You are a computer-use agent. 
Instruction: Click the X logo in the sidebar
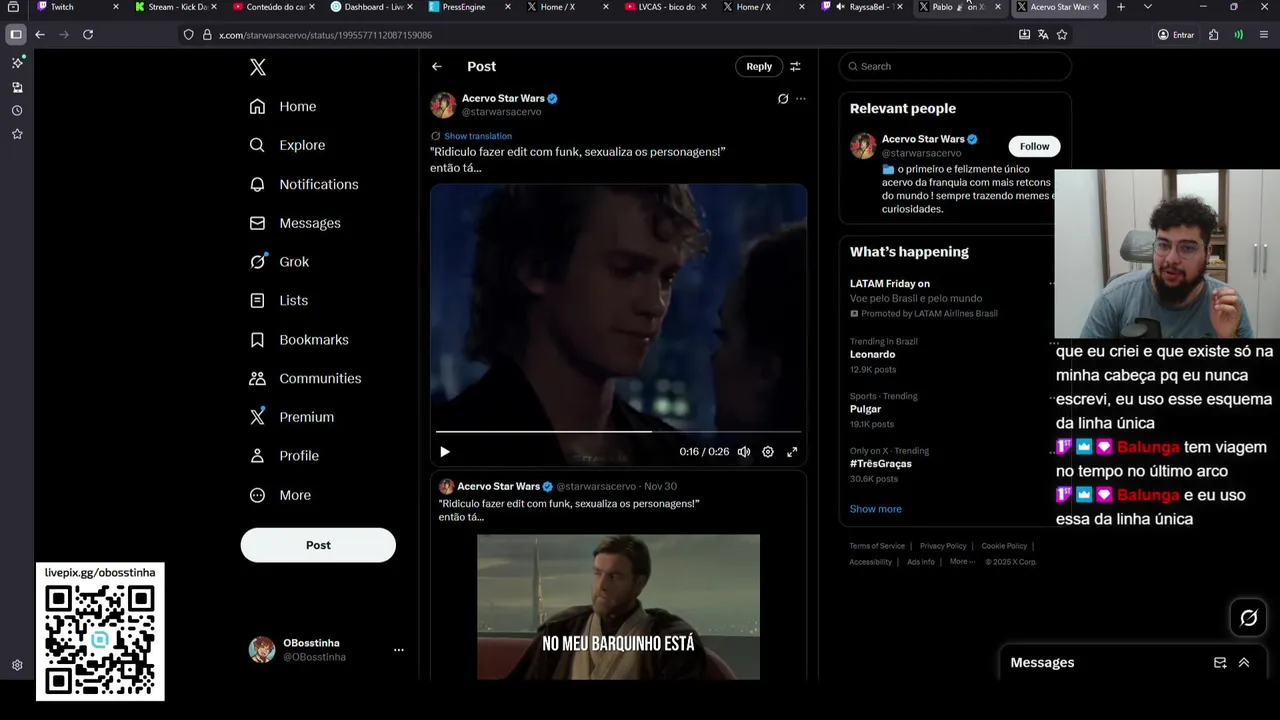tap(258, 67)
